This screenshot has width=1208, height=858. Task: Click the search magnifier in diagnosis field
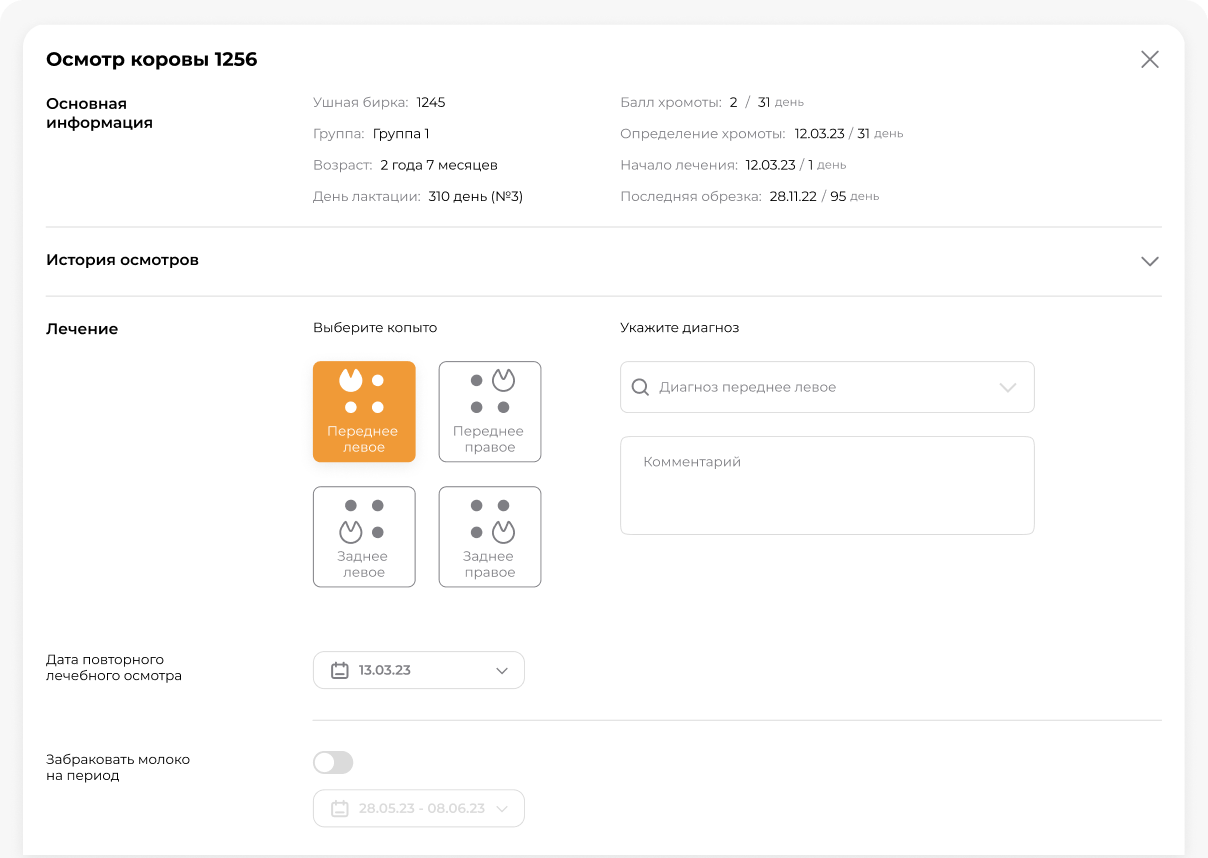641,387
